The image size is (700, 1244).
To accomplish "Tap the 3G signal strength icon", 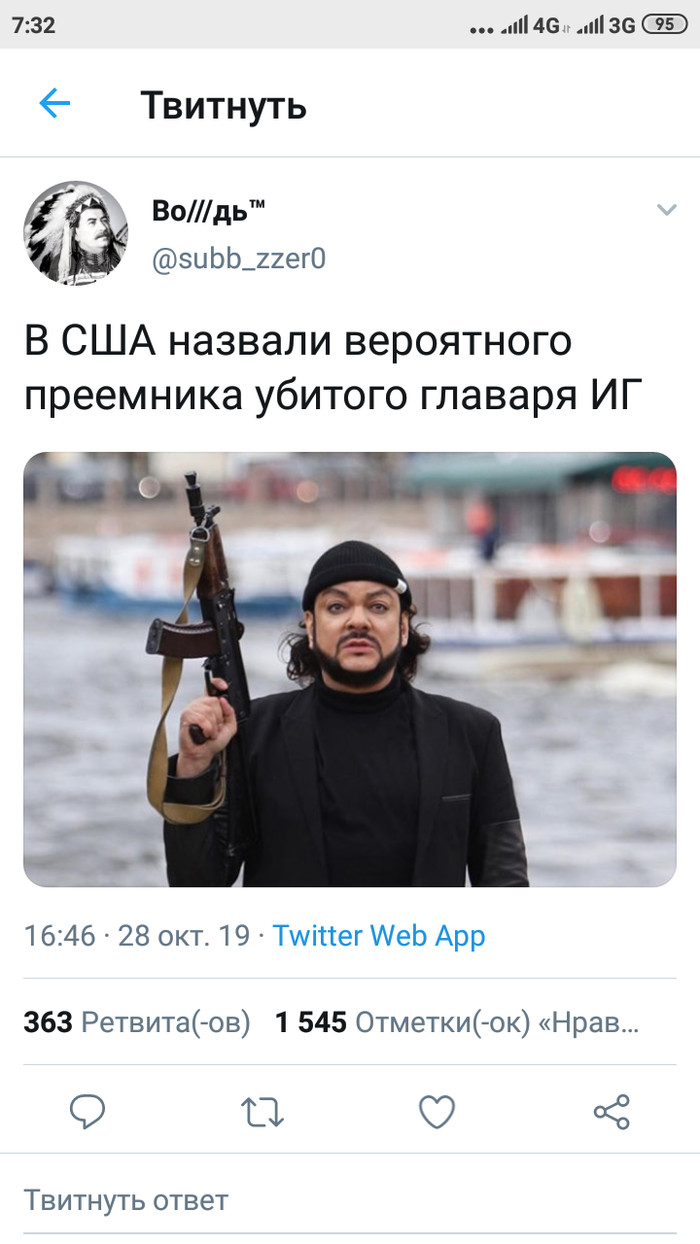I will point(607,25).
